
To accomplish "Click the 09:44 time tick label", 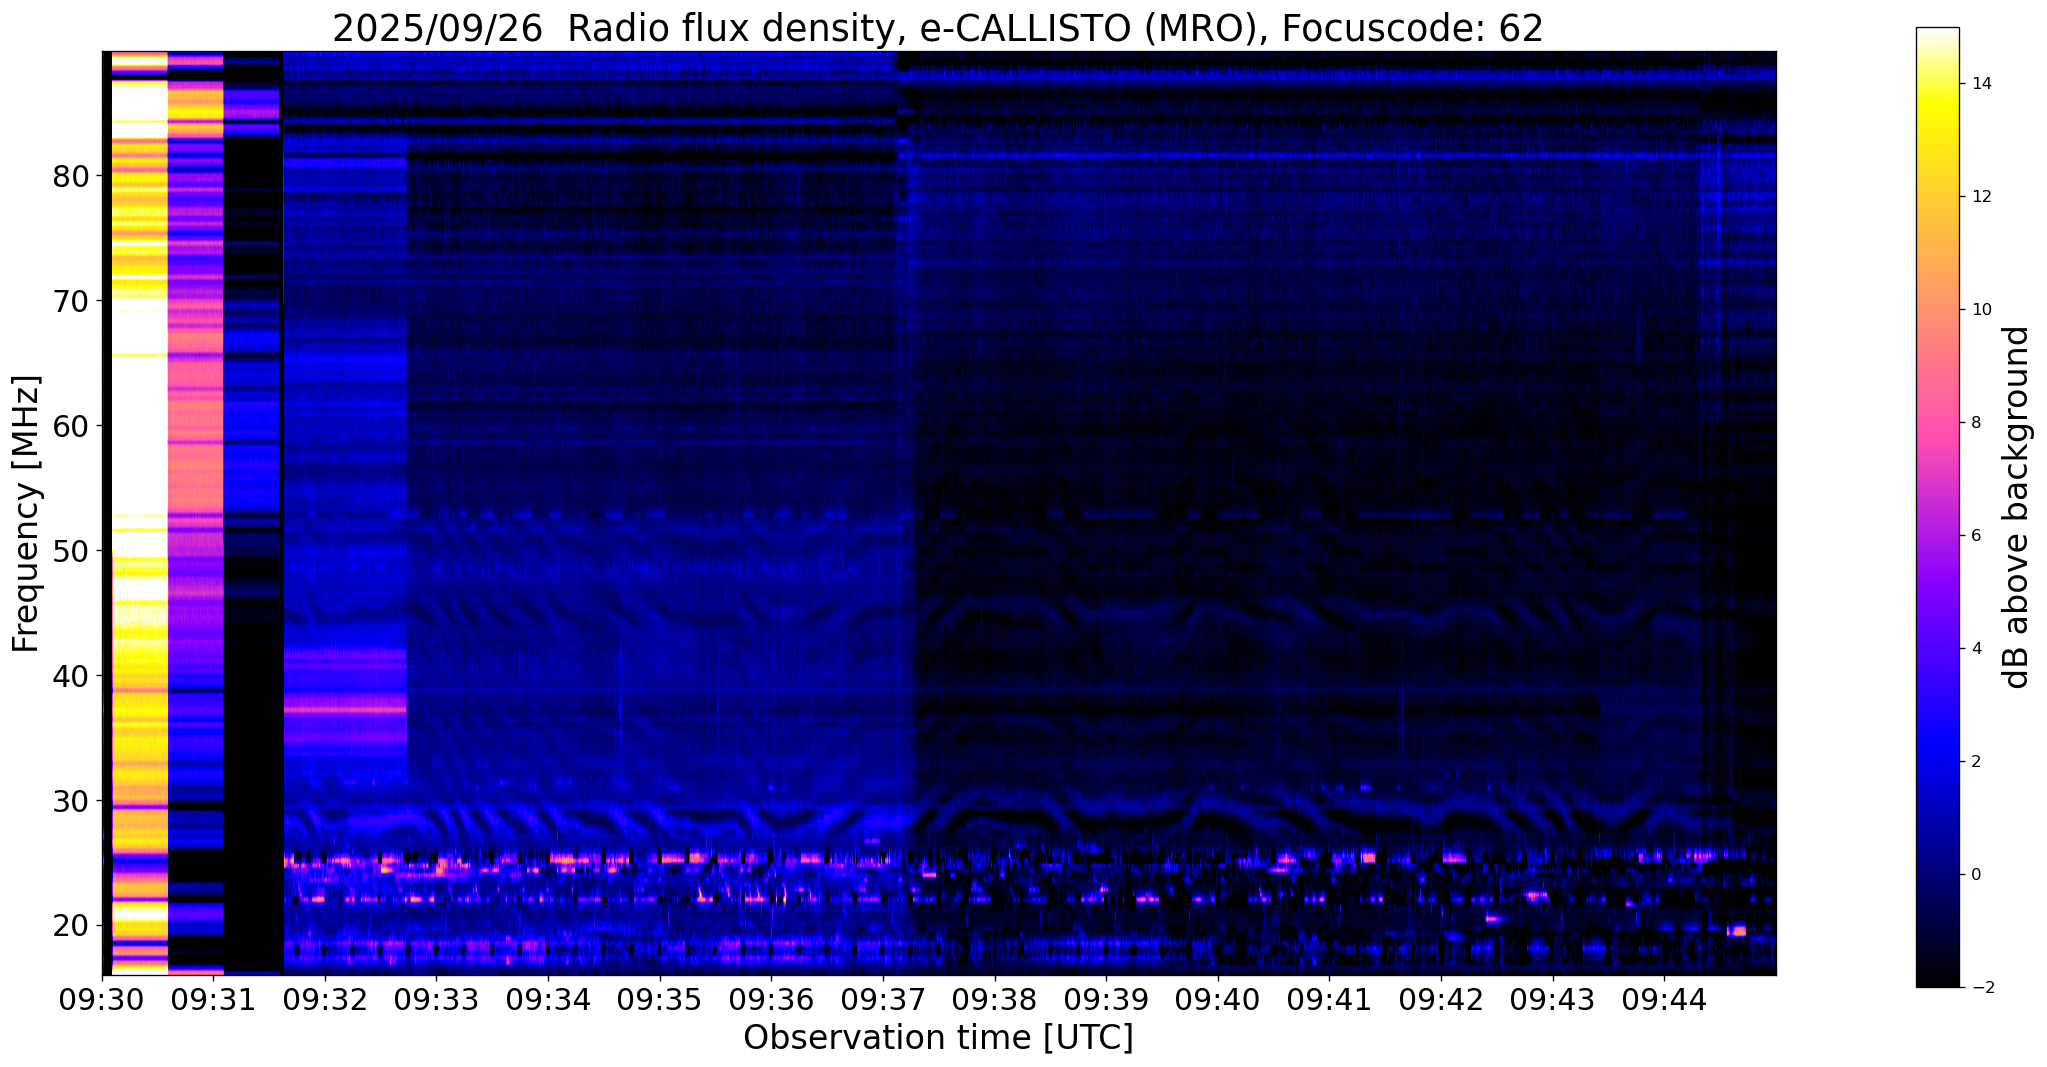I will (1664, 998).
